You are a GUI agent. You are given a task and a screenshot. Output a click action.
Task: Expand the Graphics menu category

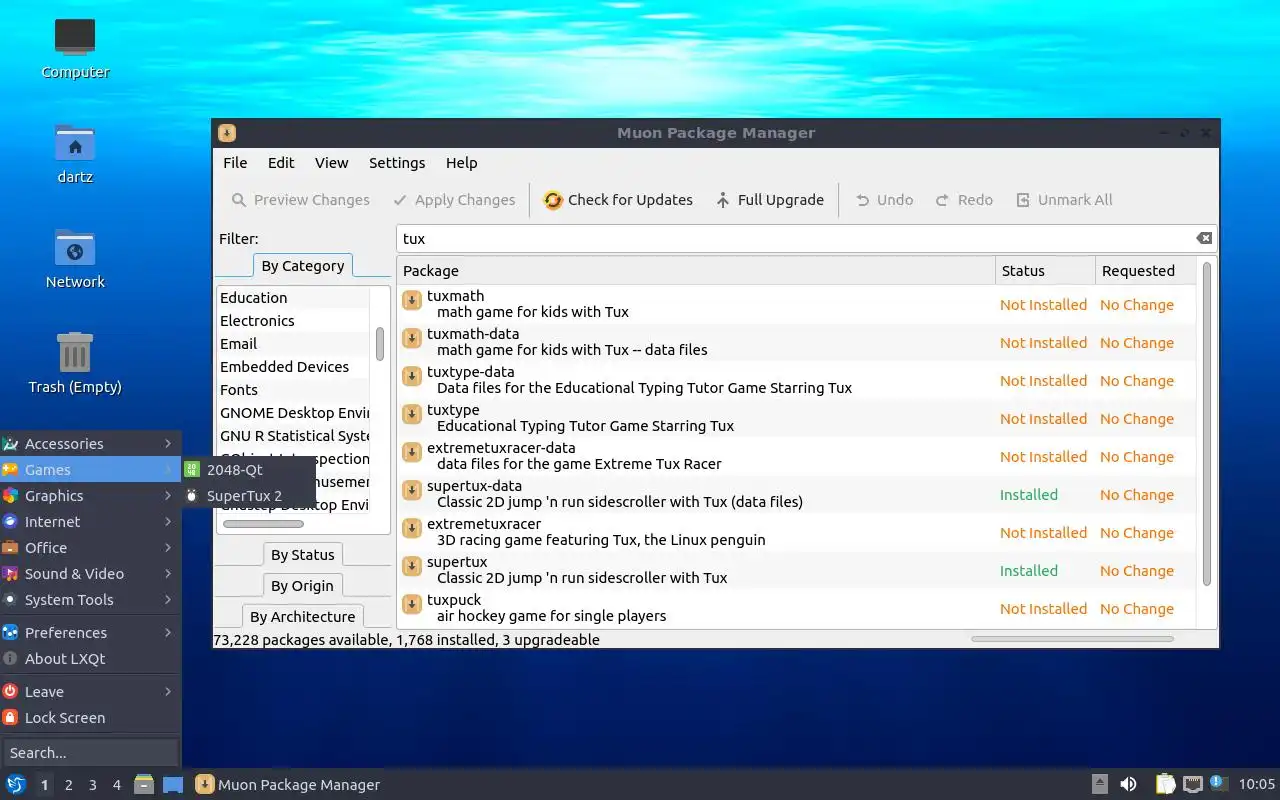click(90, 496)
